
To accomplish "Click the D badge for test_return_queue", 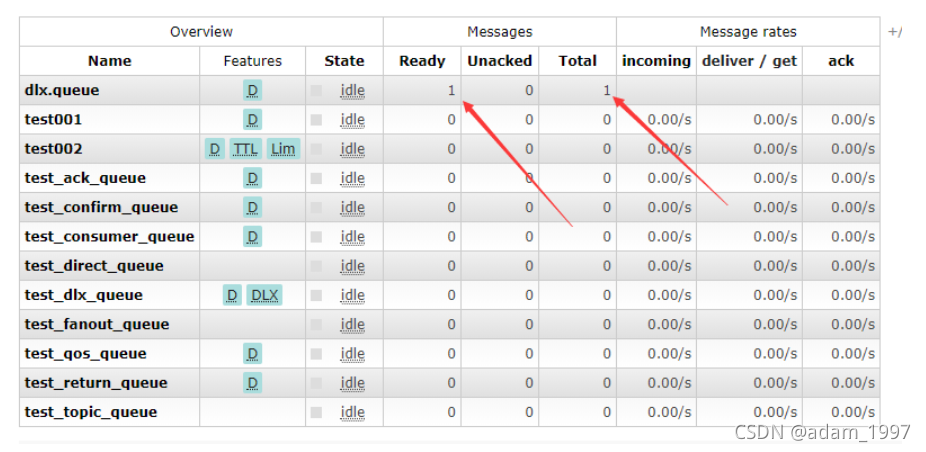I will 252,383.
